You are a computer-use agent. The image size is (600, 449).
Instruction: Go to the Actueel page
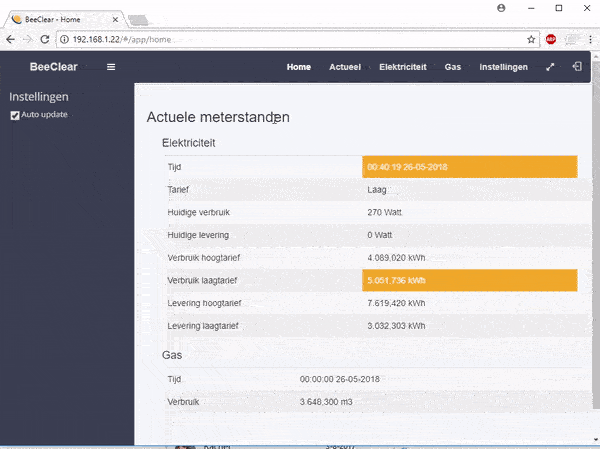coord(345,67)
